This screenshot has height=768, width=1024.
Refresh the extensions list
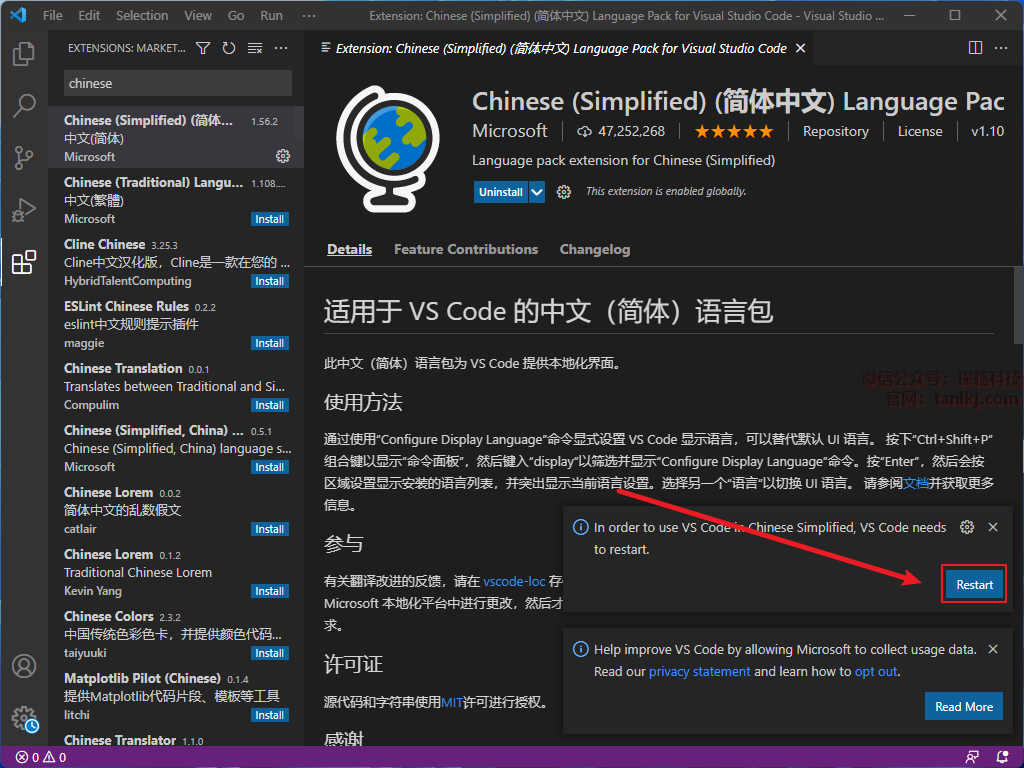pyautogui.click(x=229, y=48)
